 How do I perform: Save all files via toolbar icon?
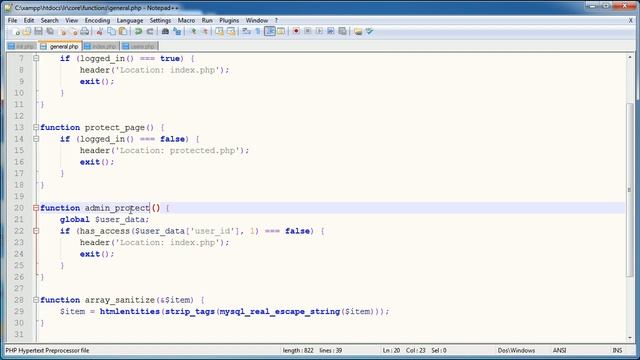point(50,31)
